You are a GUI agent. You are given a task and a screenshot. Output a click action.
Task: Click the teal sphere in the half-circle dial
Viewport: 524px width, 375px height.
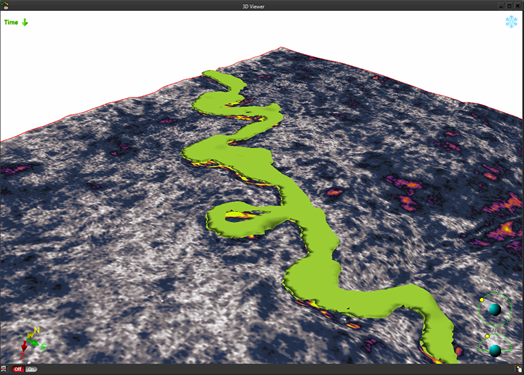(495, 350)
